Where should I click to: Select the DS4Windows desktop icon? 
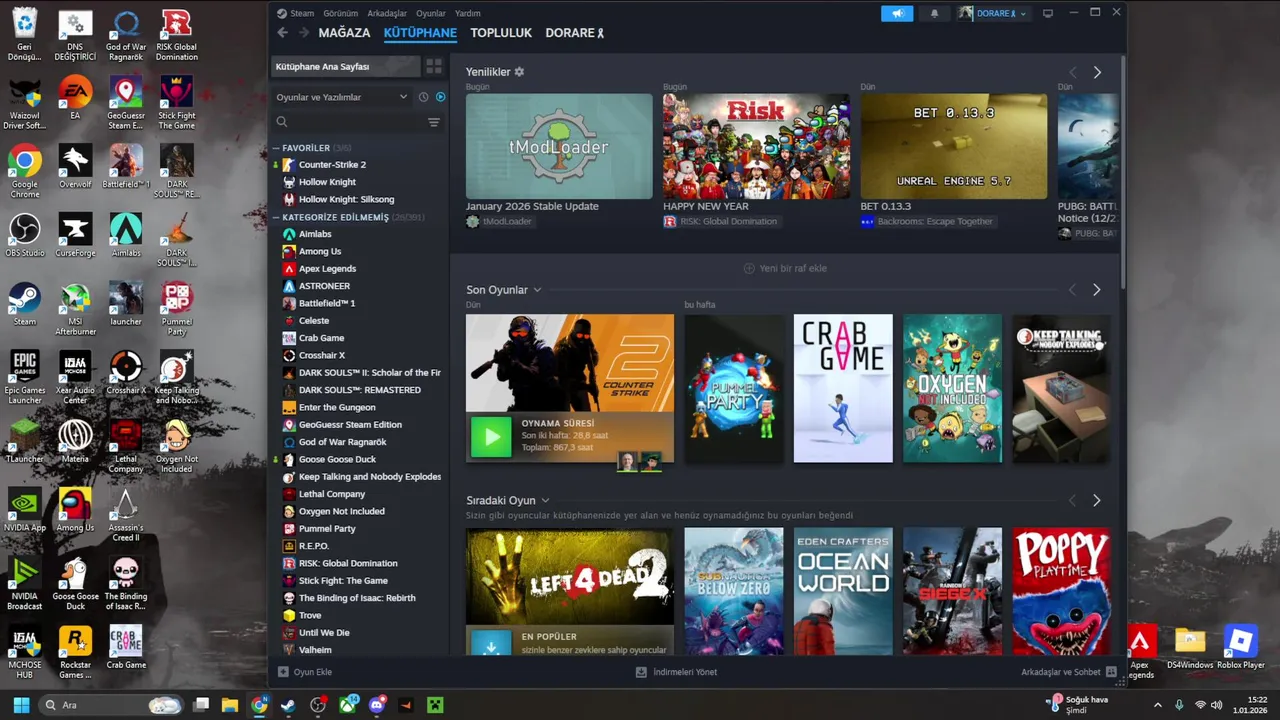click(x=1190, y=648)
